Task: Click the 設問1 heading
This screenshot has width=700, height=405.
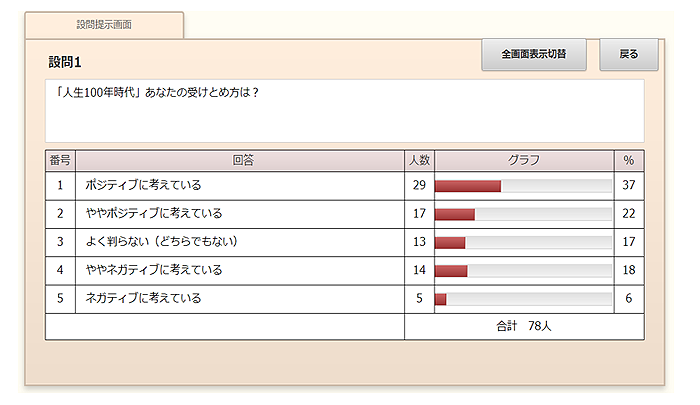Action: [65, 62]
